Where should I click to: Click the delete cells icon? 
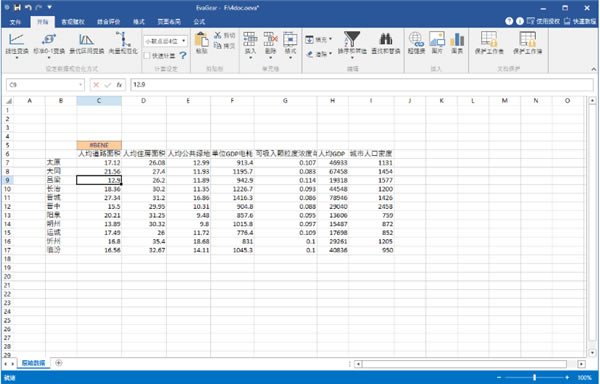[x=270, y=39]
